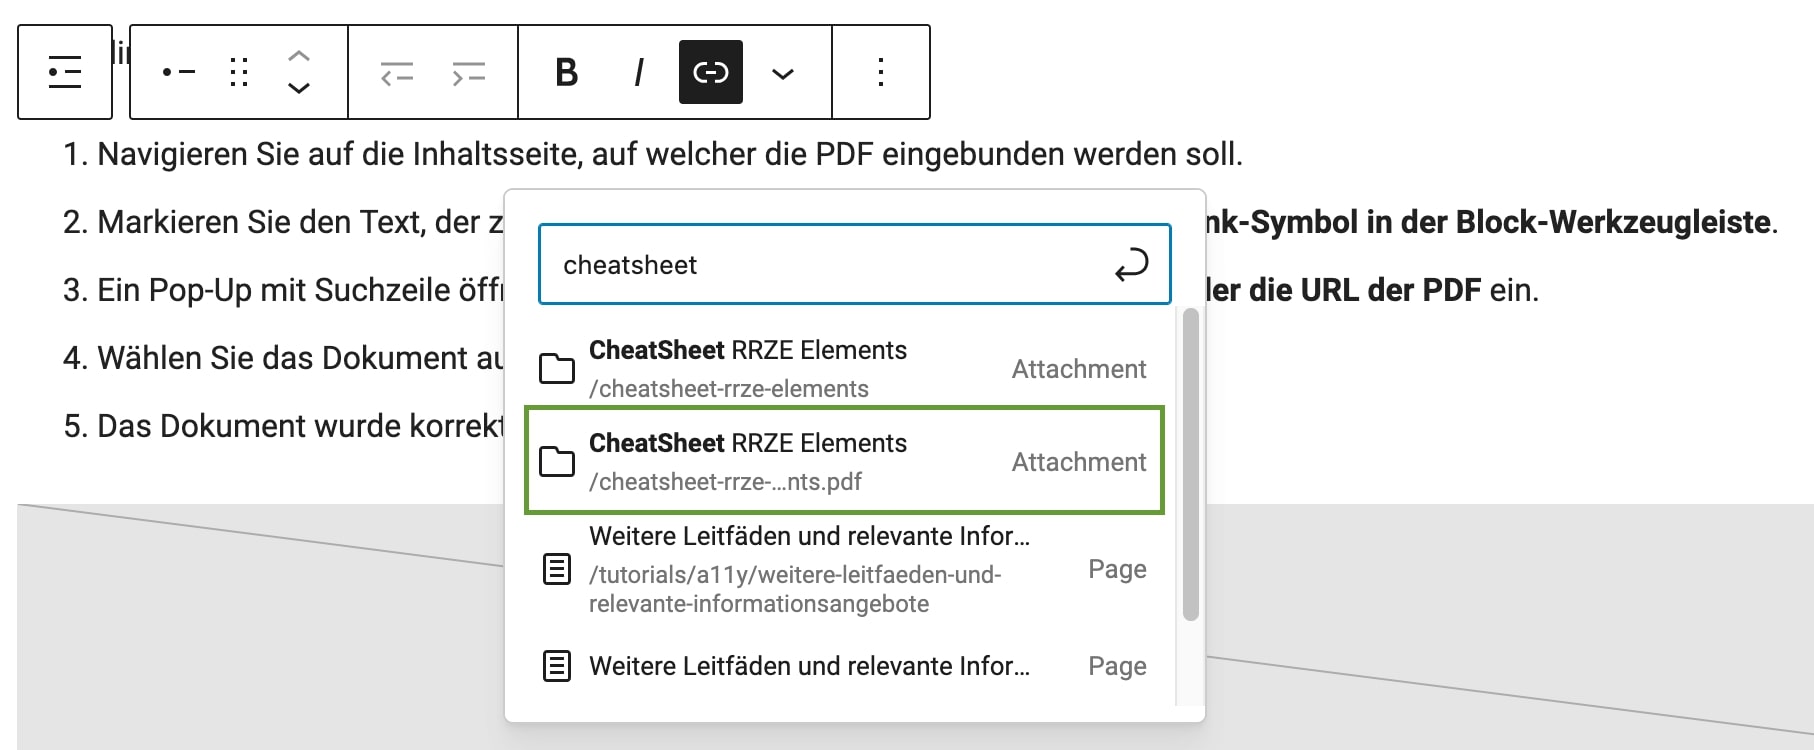1814x750 pixels.
Task: Indent the list item
Action: (x=468, y=72)
